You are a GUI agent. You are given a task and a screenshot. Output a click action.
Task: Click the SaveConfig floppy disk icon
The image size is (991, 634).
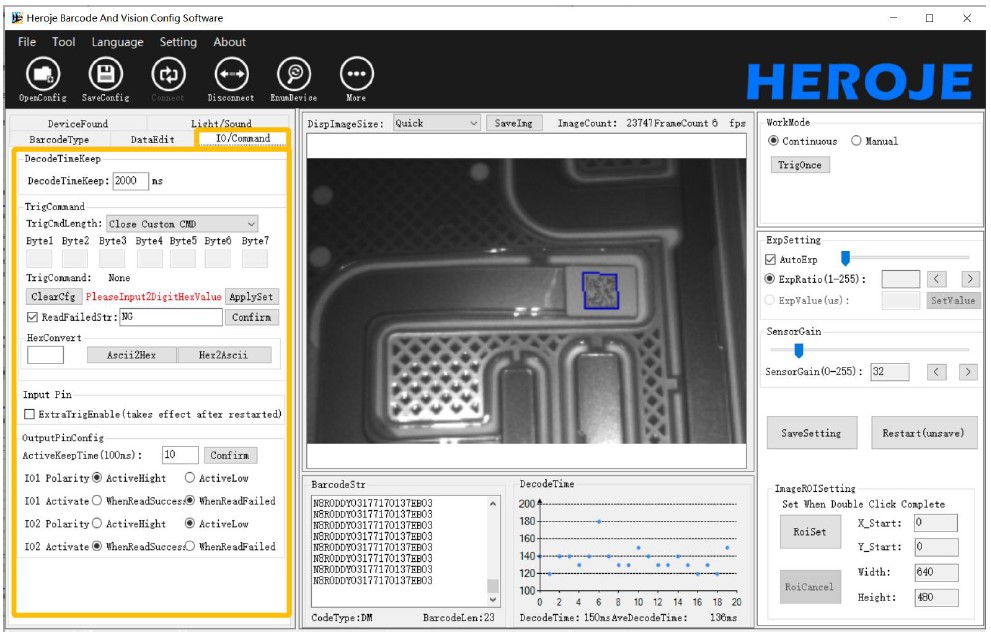pos(106,74)
